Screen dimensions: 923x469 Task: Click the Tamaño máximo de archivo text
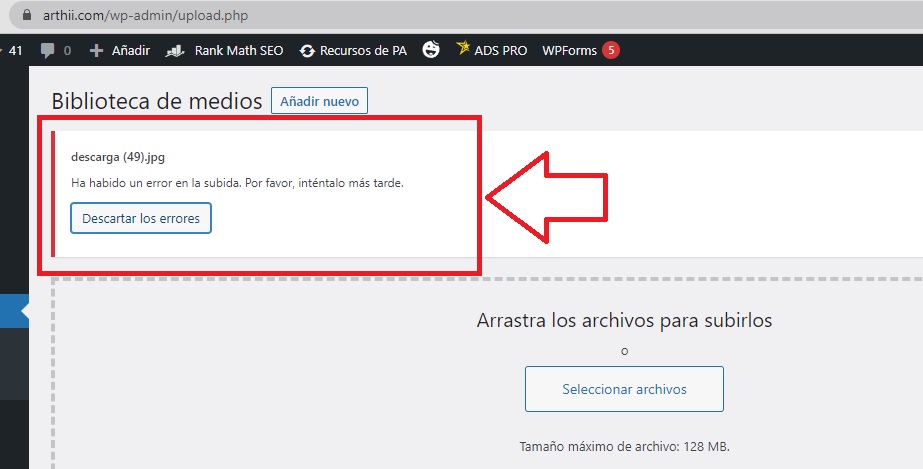pos(624,447)
